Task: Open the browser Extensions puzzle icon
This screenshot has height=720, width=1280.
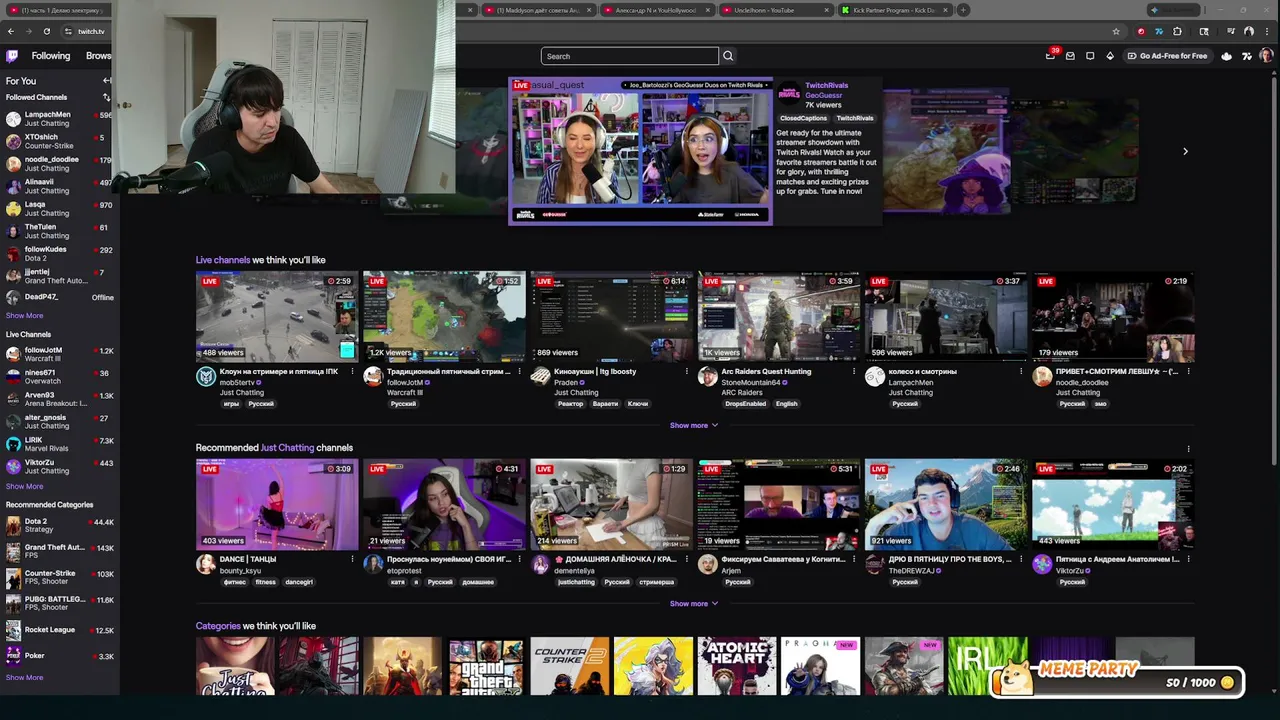Action: pos(1177,31)
